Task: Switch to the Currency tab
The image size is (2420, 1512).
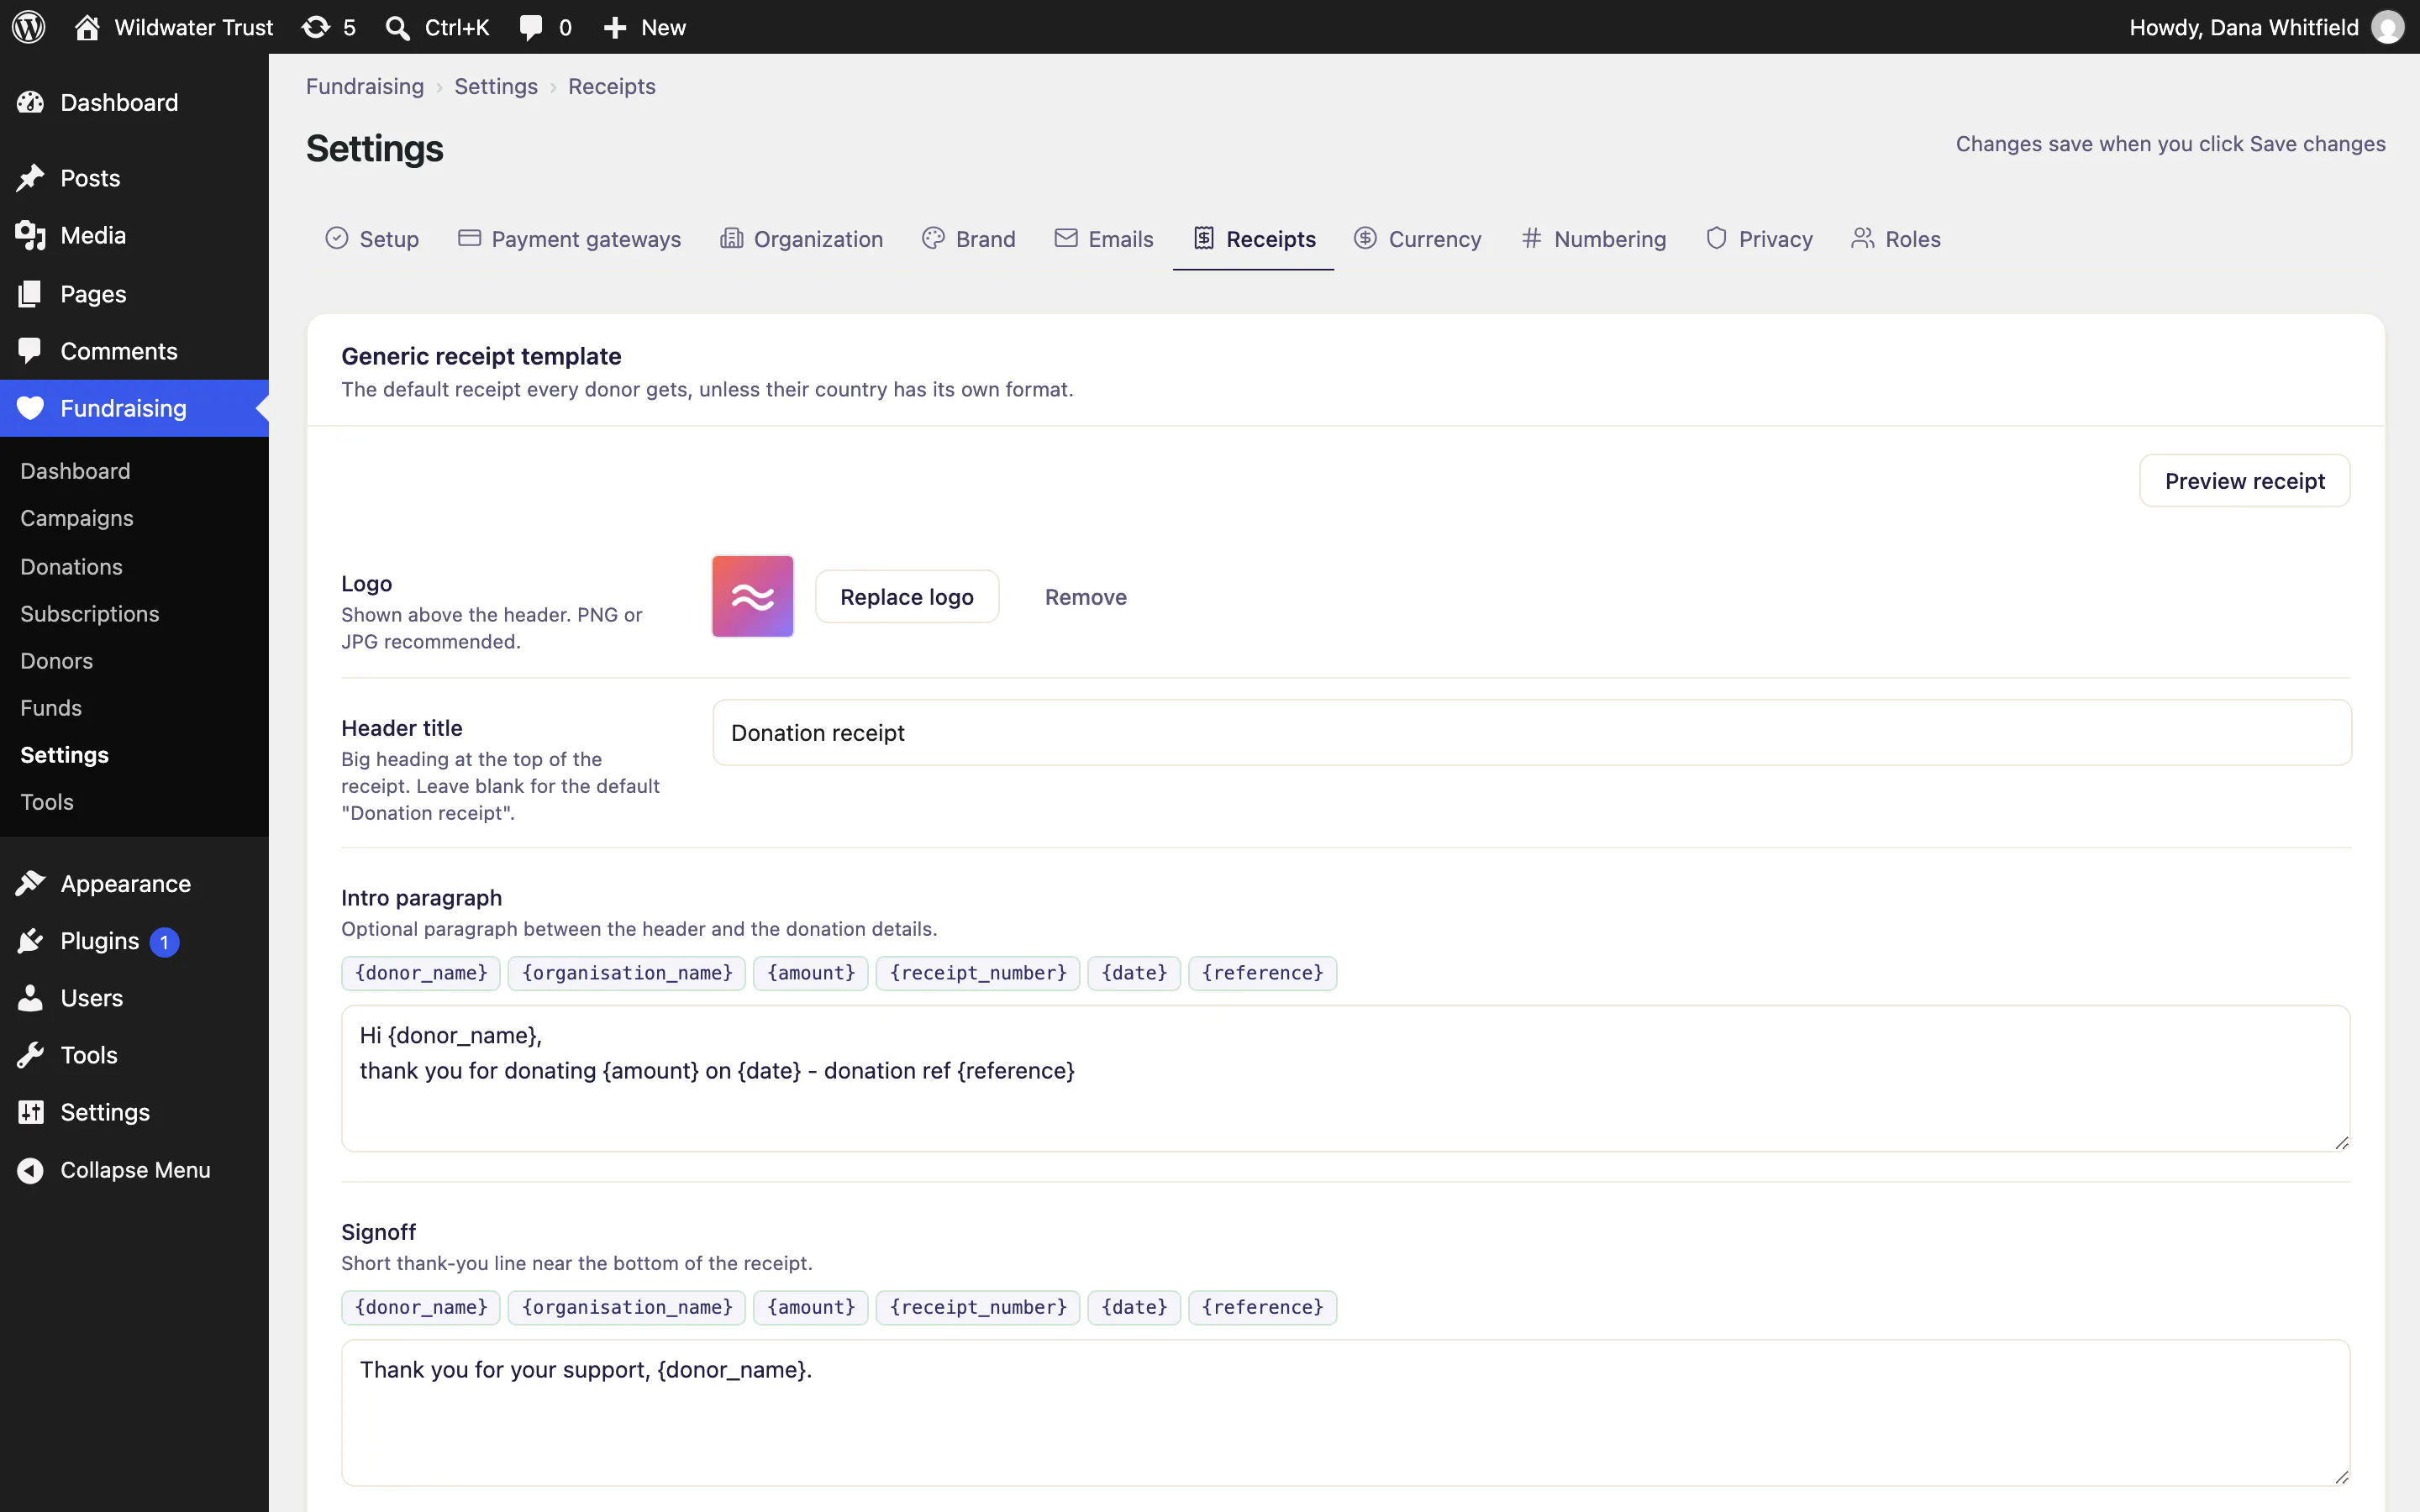Action: point(1418,239)
